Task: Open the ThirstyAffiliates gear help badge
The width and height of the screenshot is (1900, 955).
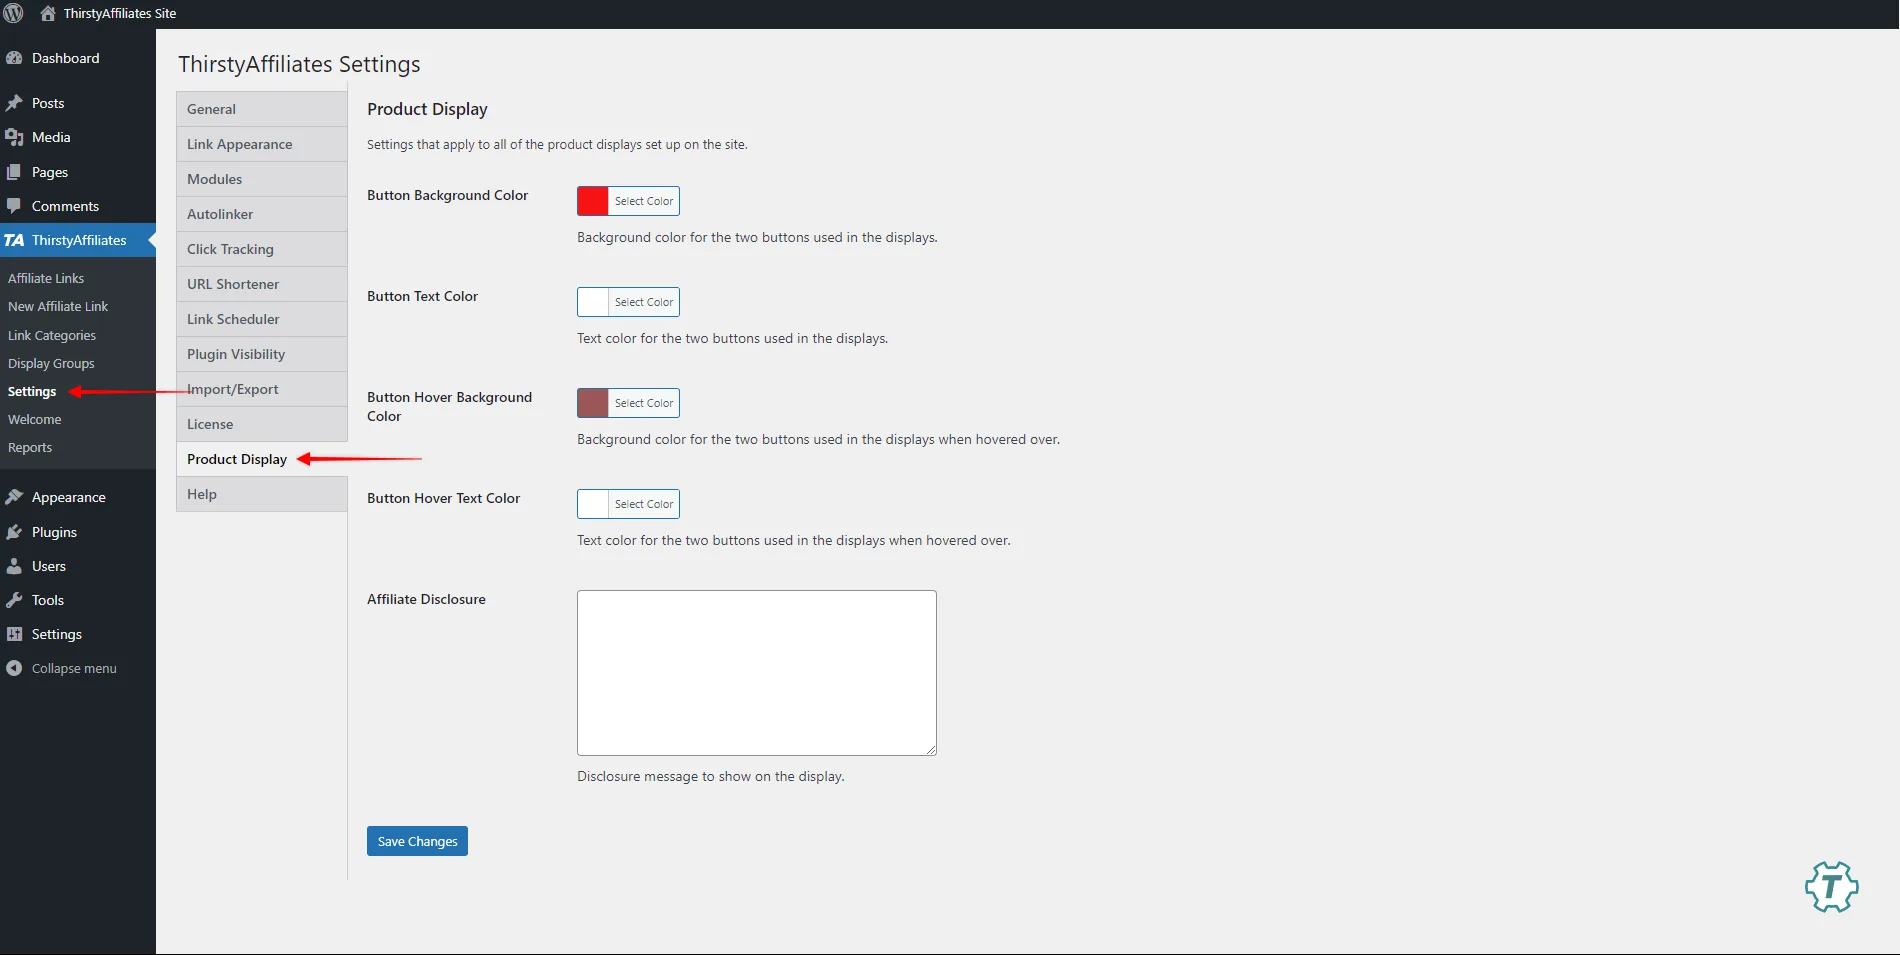Action: coord(1831,886)
